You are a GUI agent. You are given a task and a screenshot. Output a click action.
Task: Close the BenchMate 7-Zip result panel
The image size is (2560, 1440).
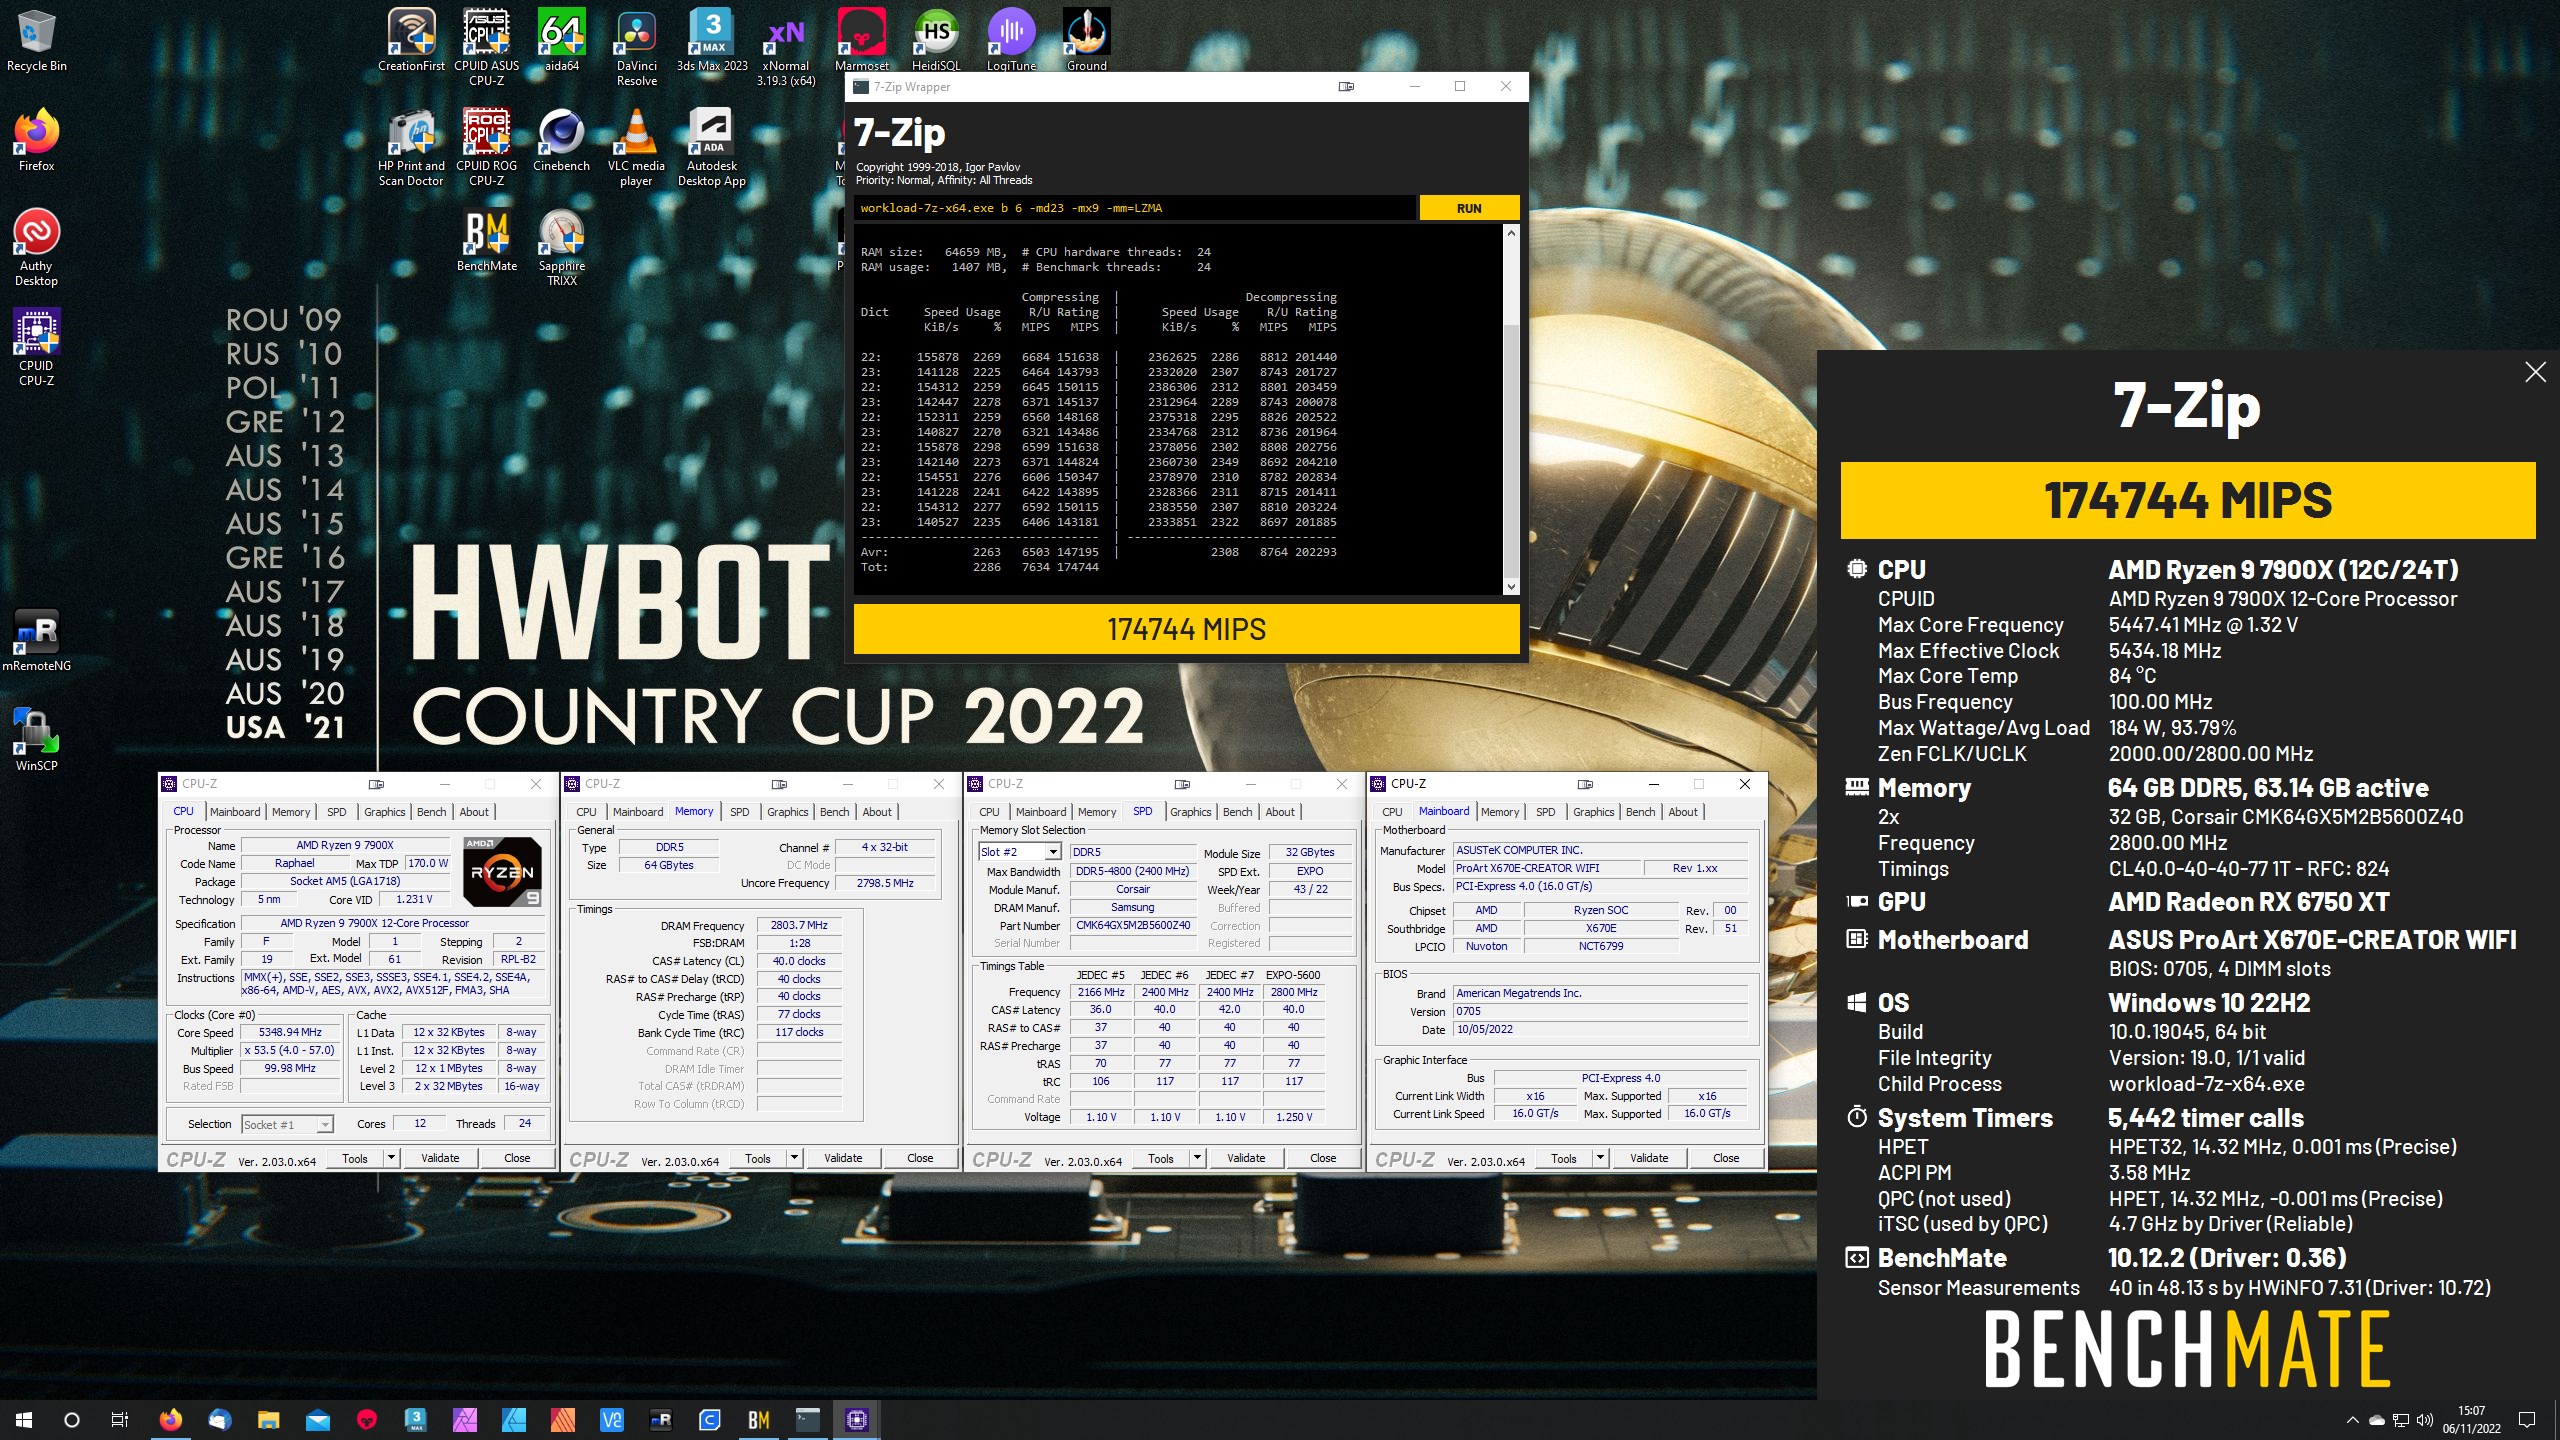[2535, 372]
